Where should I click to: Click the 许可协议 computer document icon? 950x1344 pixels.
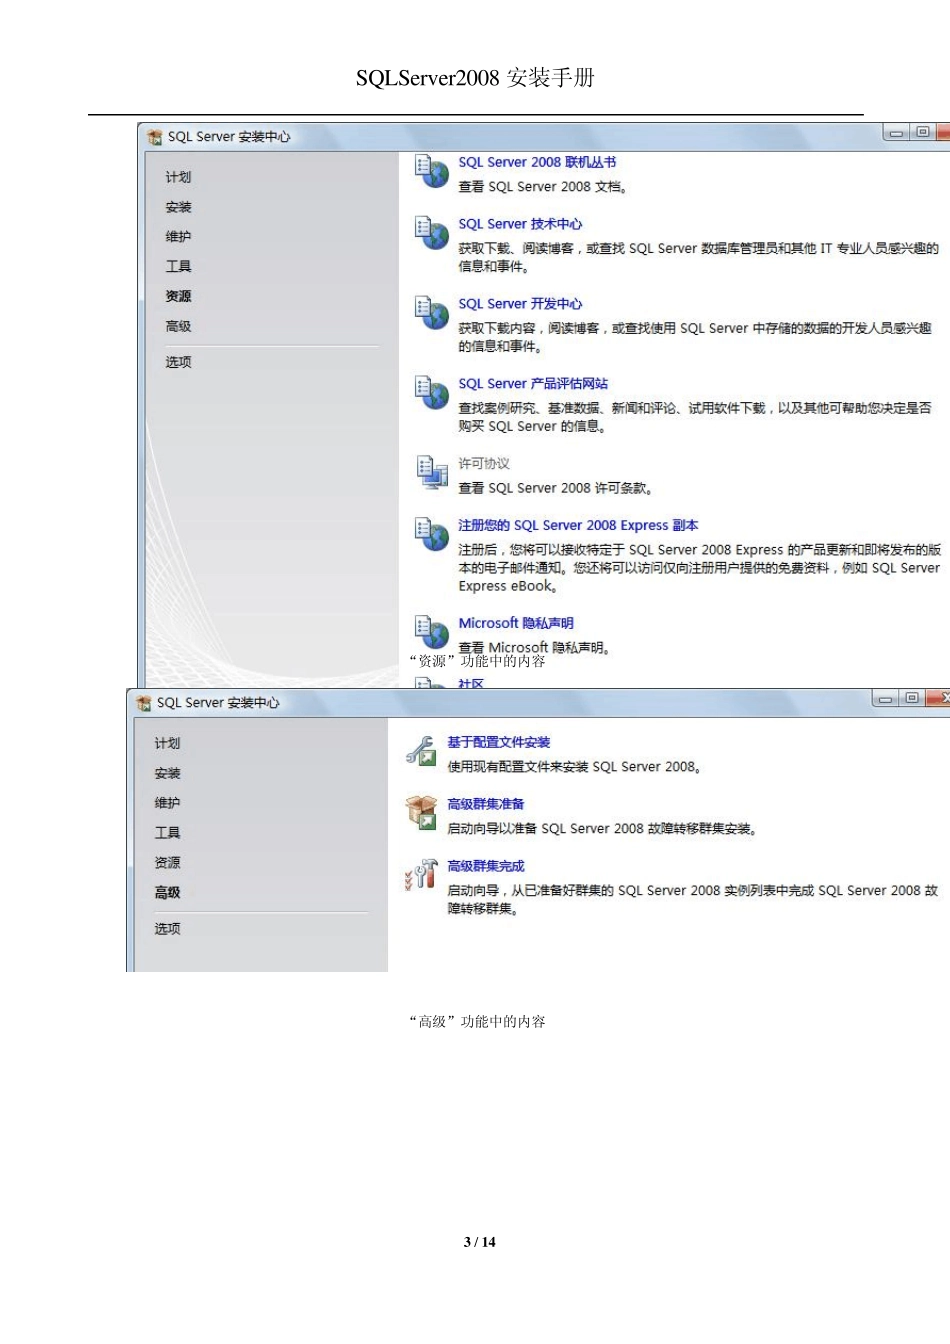tap(432, 472)
